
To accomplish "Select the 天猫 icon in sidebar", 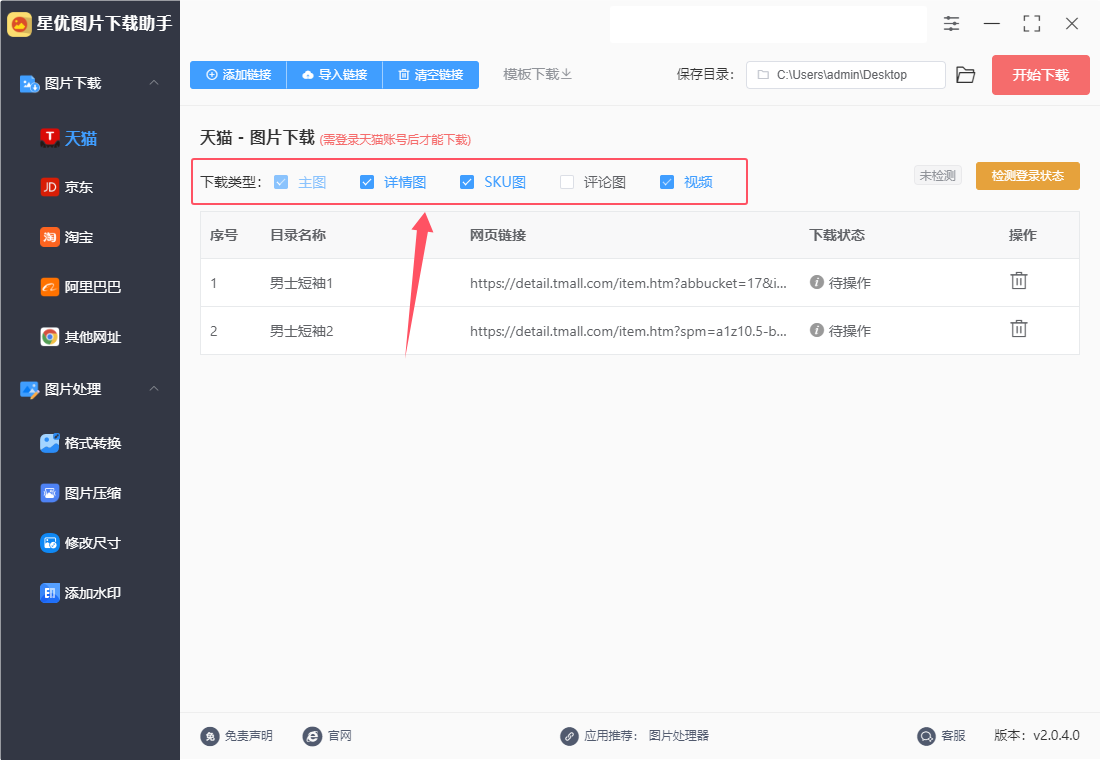I will [49, 138].
